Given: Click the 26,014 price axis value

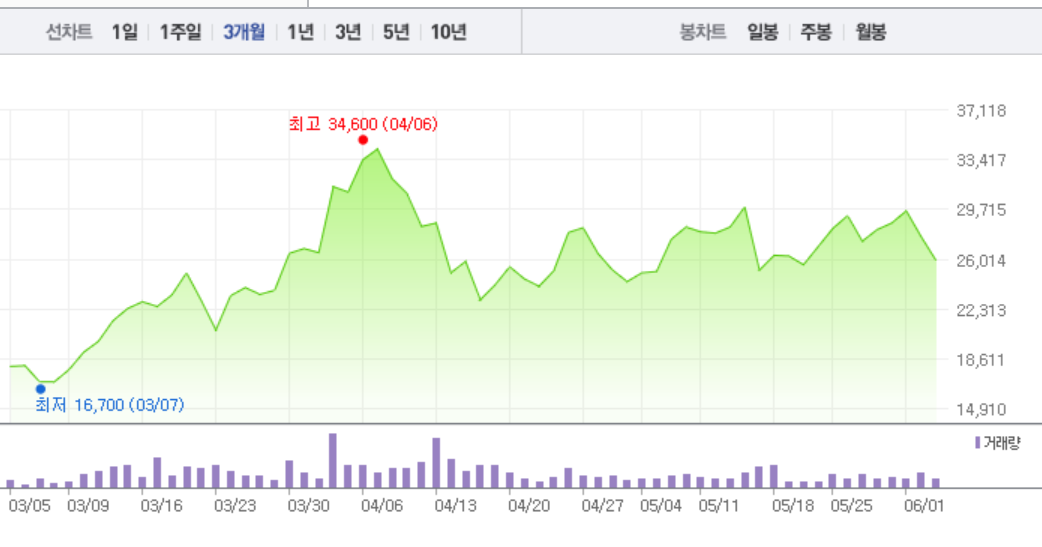Looking at the screenshot, I should point(982,261).
